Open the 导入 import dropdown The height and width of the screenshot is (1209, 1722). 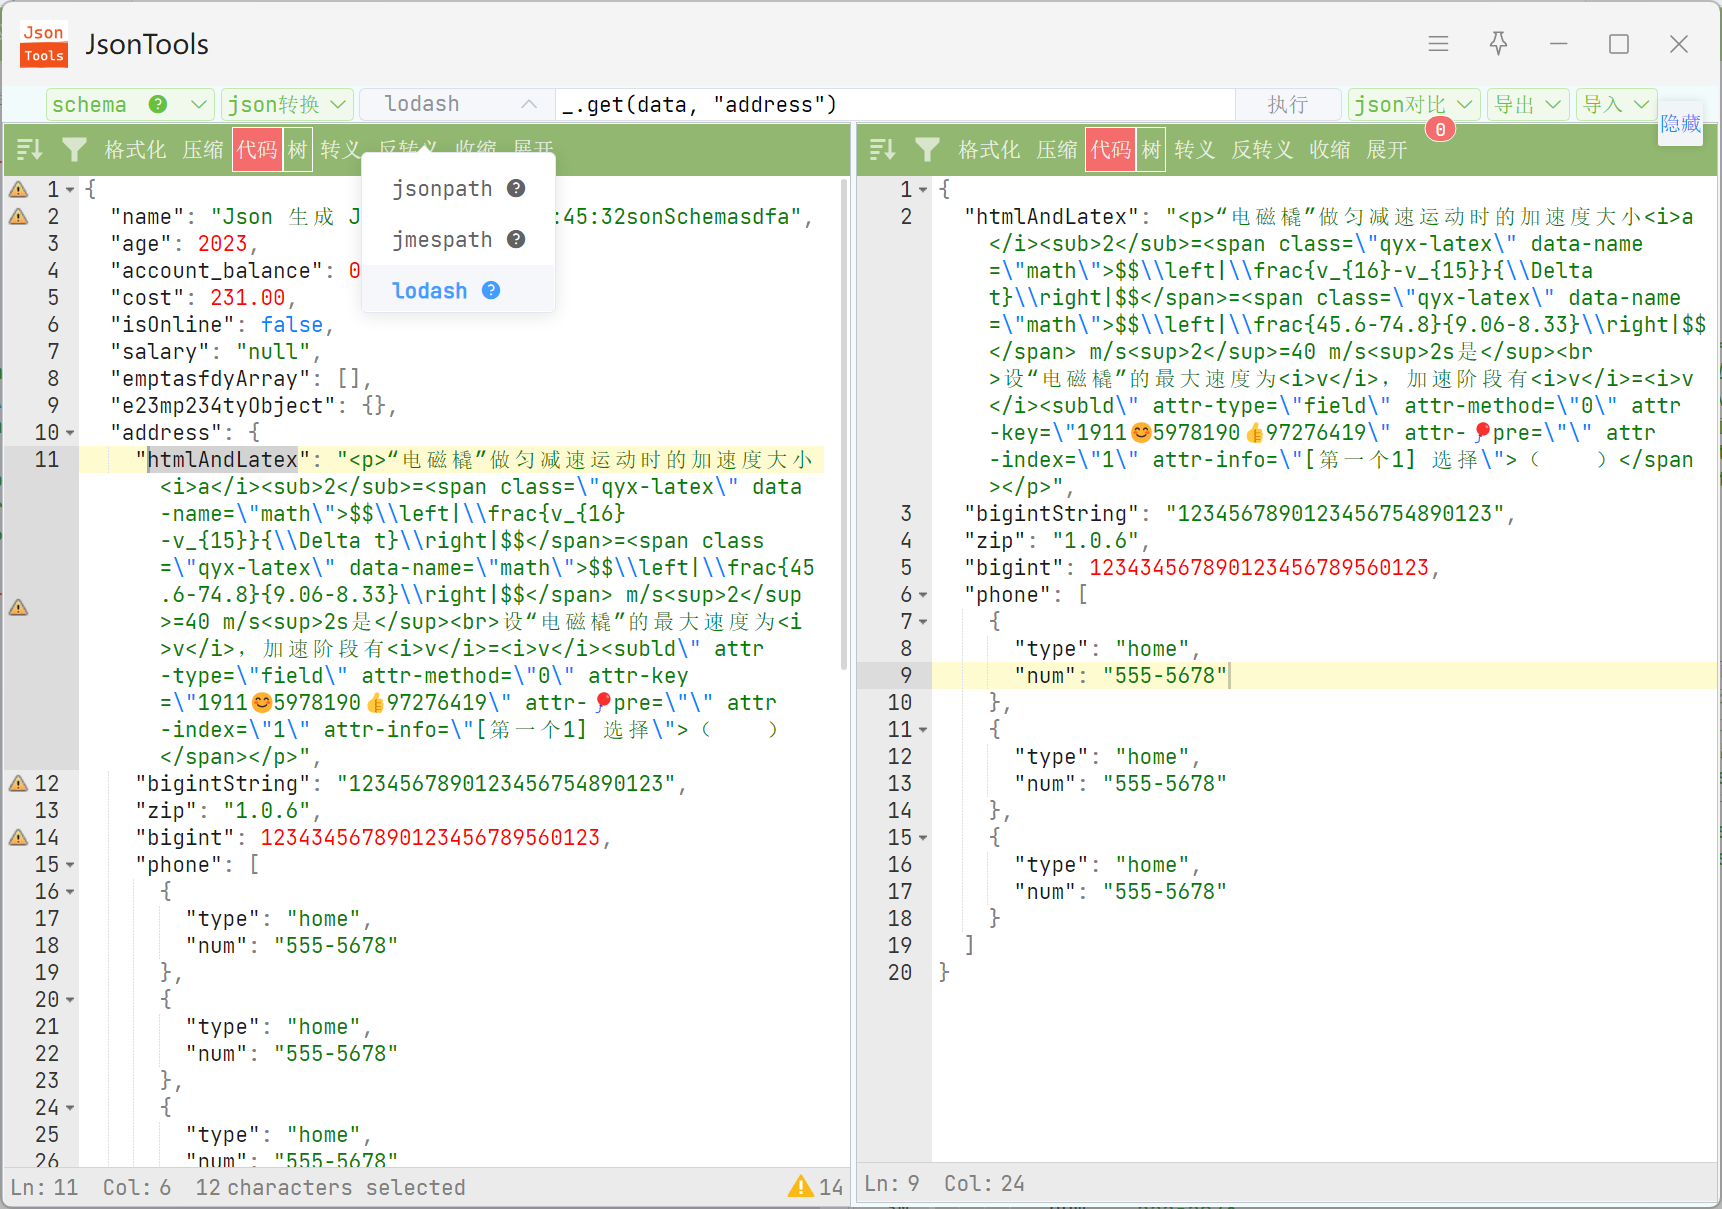point(1616,104)
